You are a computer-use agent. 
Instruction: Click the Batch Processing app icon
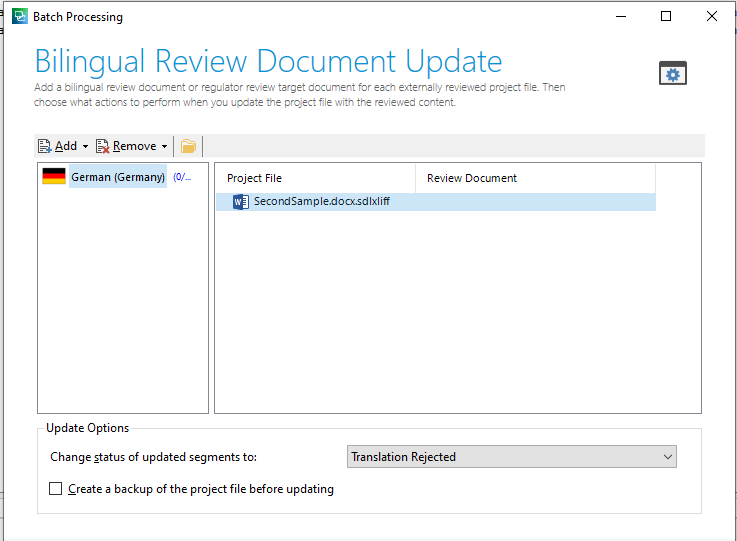20,16
